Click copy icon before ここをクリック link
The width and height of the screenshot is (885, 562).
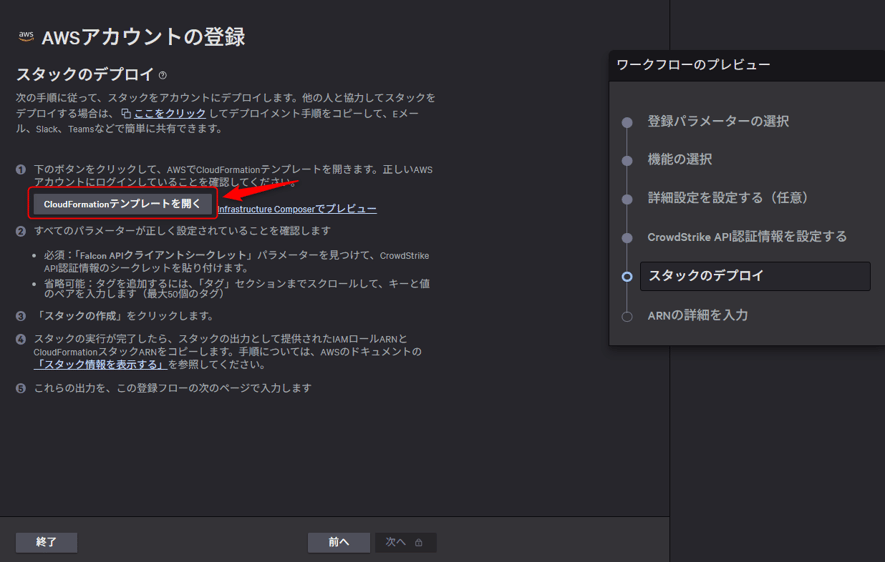click(125, 114)
